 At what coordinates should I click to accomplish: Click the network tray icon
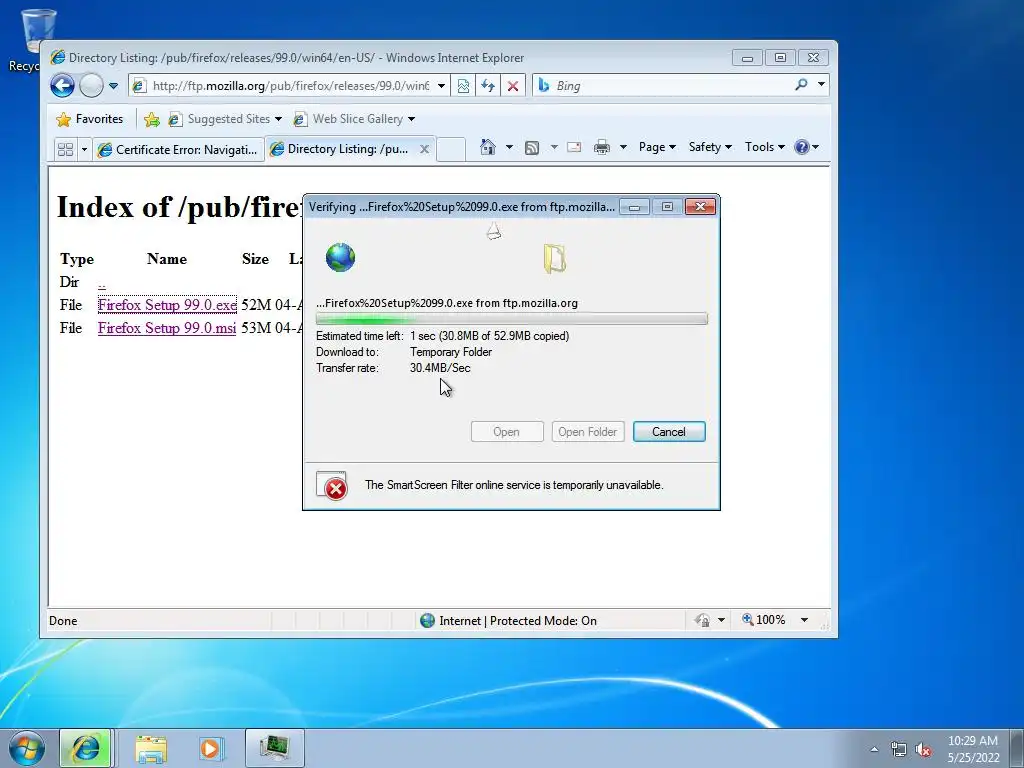[x=899, y=749]
